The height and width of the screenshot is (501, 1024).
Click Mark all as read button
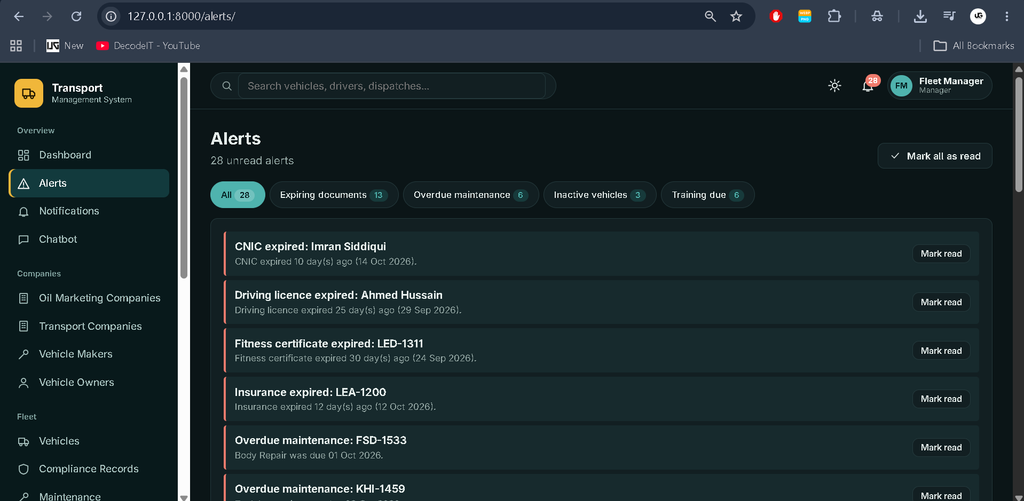click(x=935, y=156)
